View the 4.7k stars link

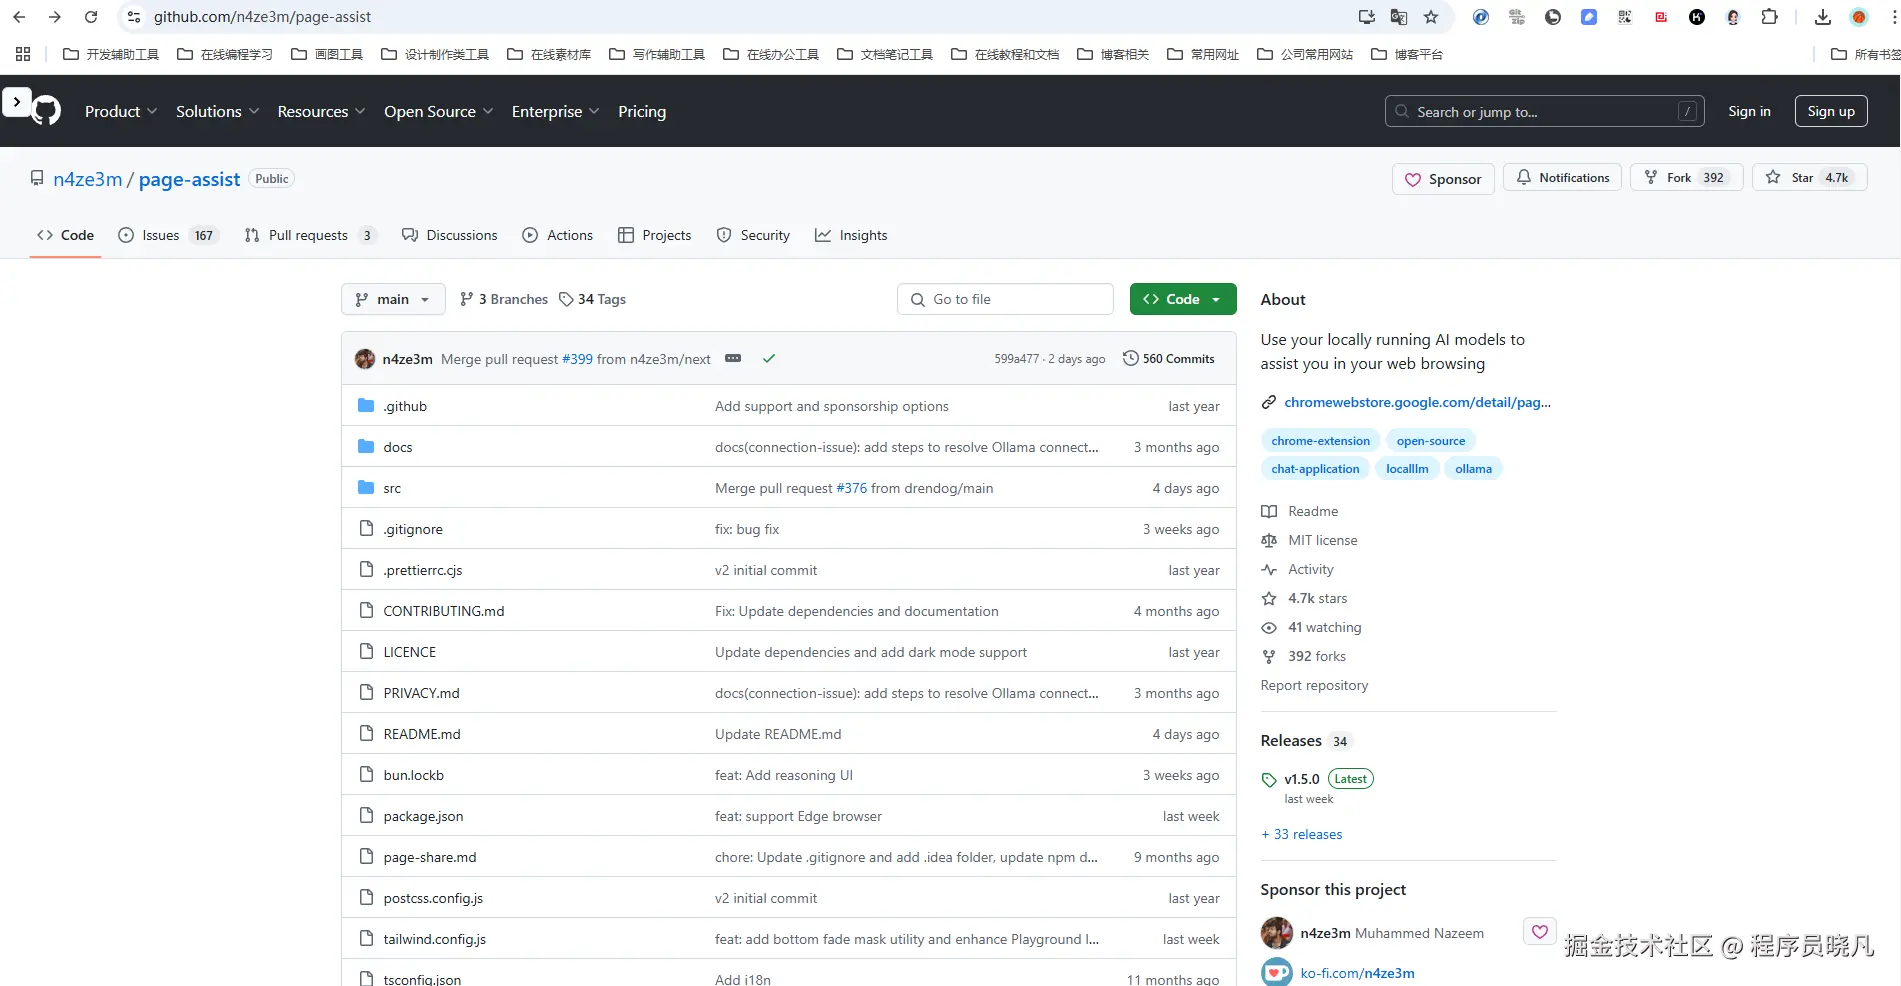coord(1317,598)
